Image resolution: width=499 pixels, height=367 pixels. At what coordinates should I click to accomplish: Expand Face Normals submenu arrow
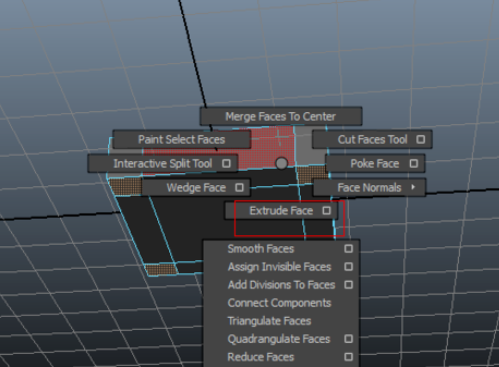pyautogui.click(x=413, y=187)
